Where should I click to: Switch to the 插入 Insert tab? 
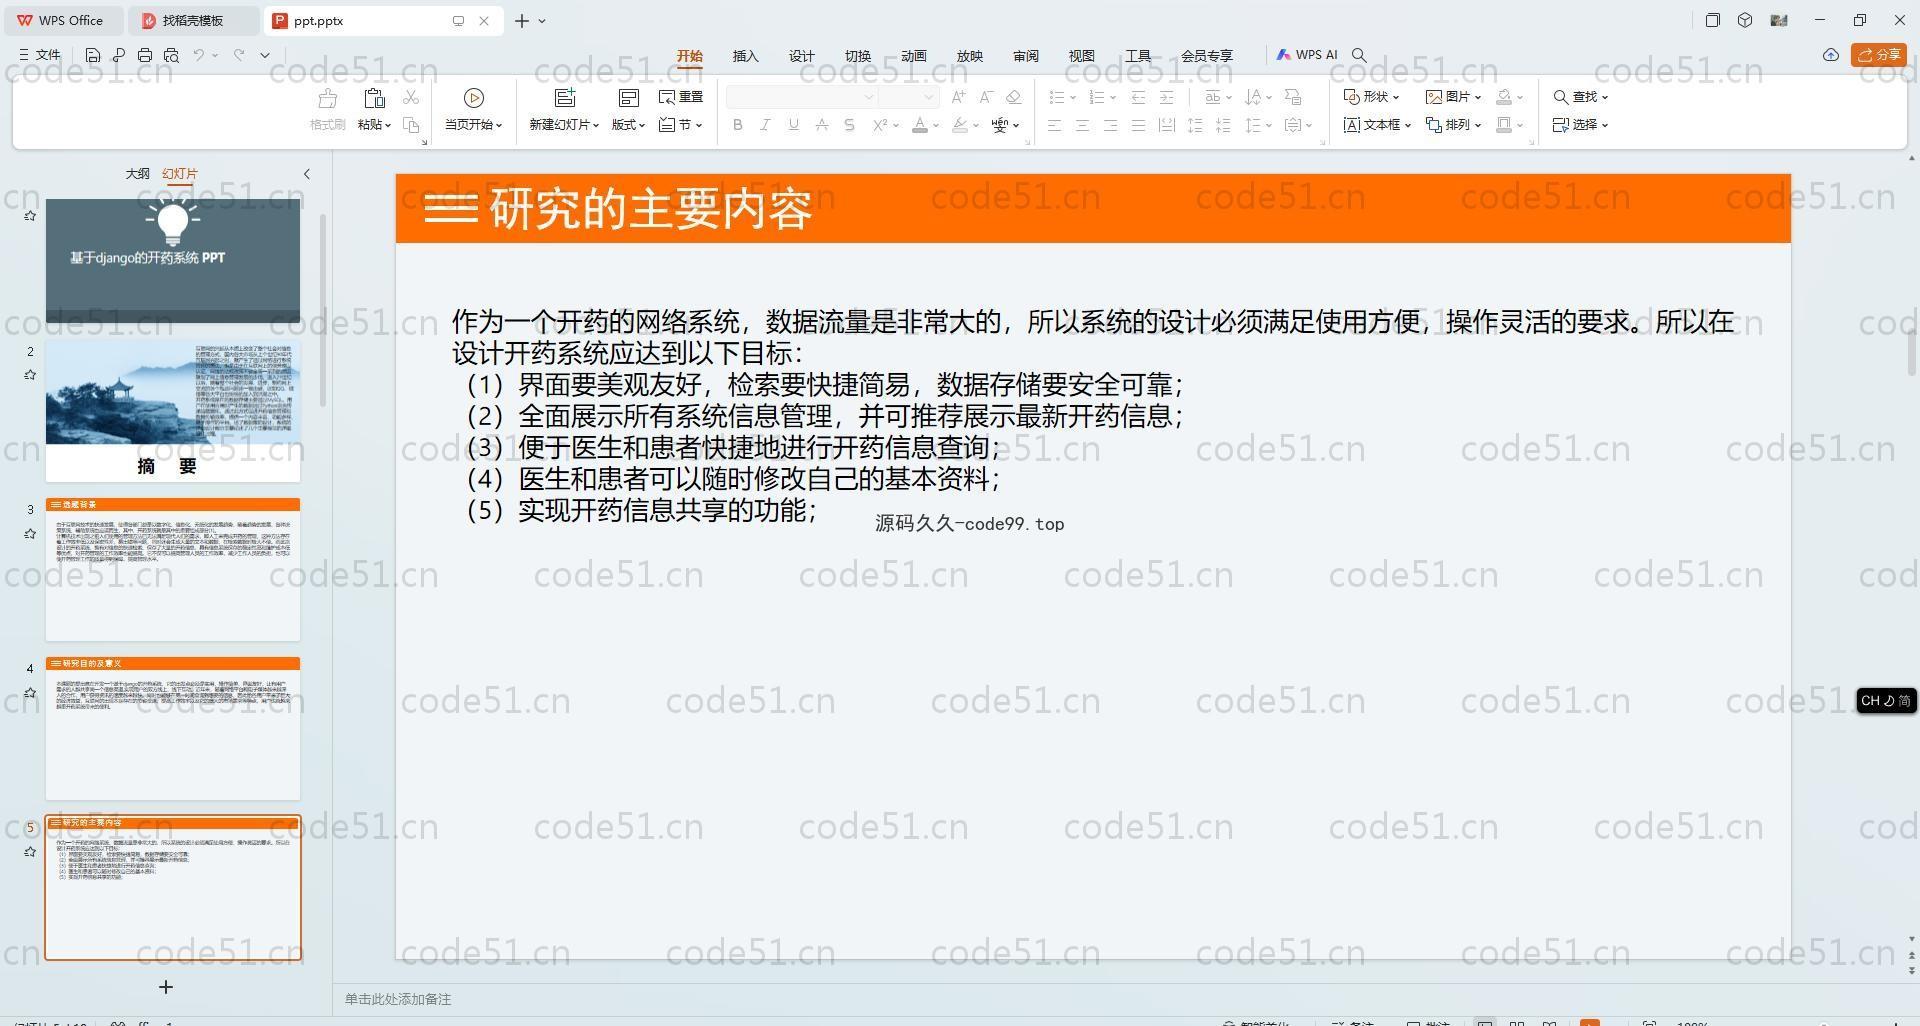click(x=746, y=56)
